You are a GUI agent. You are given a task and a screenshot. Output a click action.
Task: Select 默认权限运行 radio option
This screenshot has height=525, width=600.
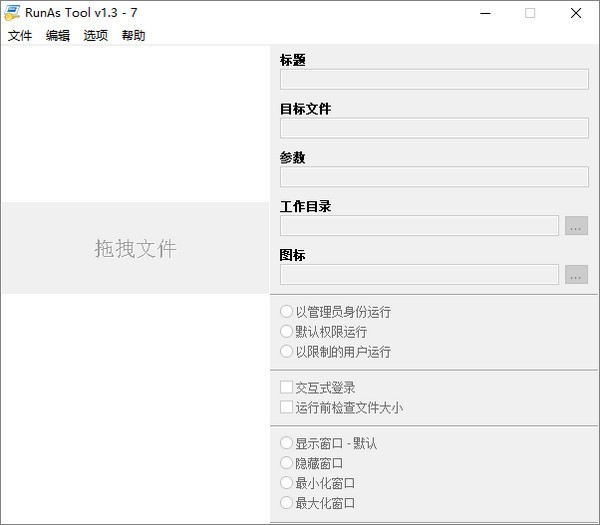pos(287,332)
